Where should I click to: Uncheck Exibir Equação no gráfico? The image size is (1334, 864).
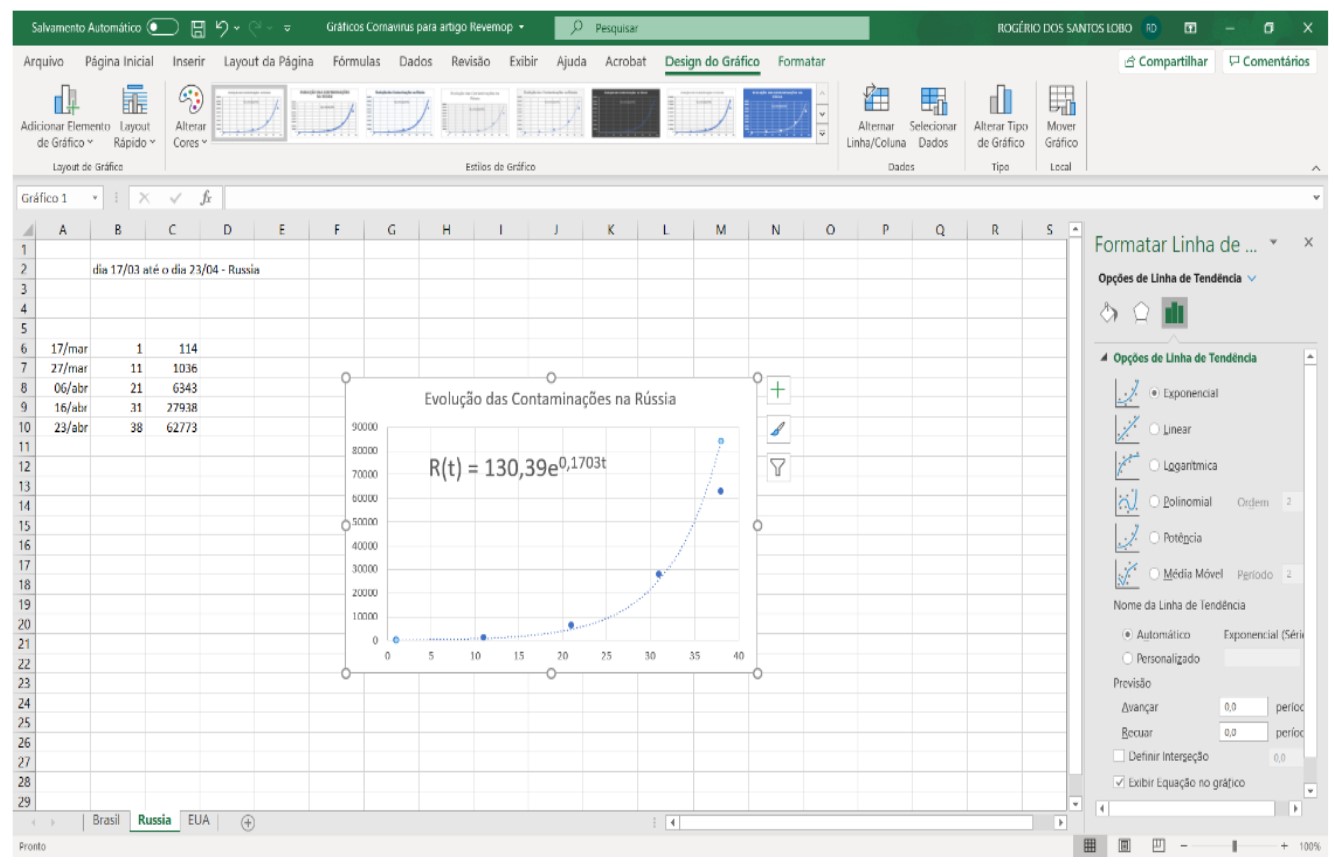pos(1120,782)
